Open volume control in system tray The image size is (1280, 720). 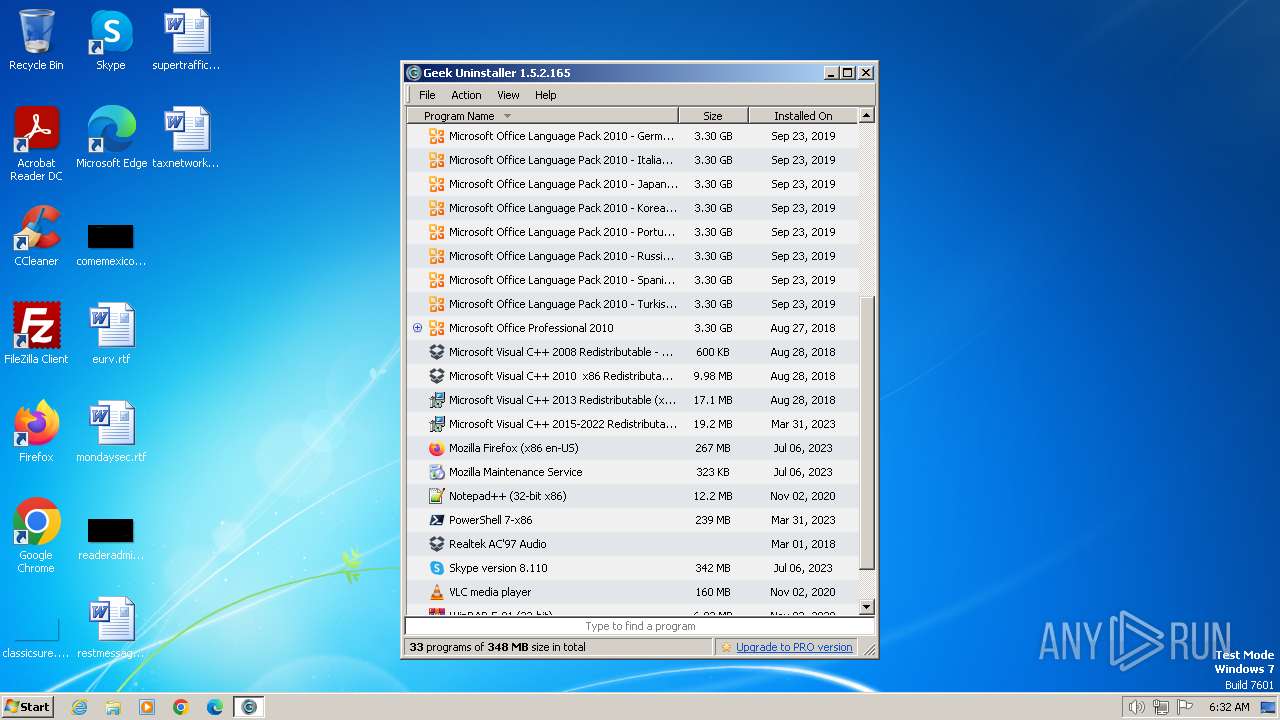coord(1136,707)
